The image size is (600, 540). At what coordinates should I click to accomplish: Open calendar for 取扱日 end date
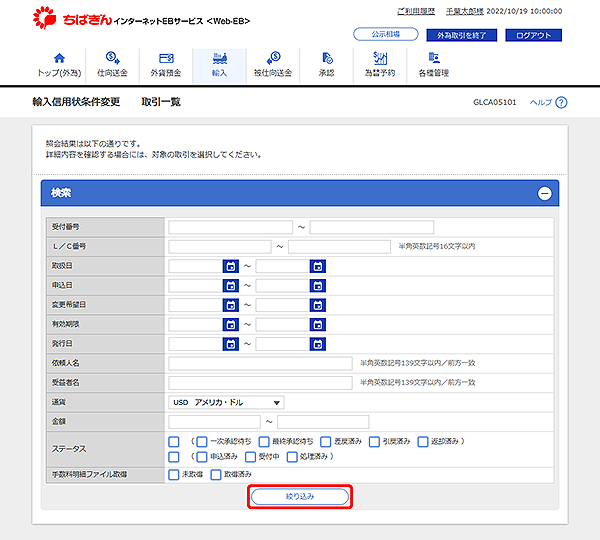coord(318,266)
